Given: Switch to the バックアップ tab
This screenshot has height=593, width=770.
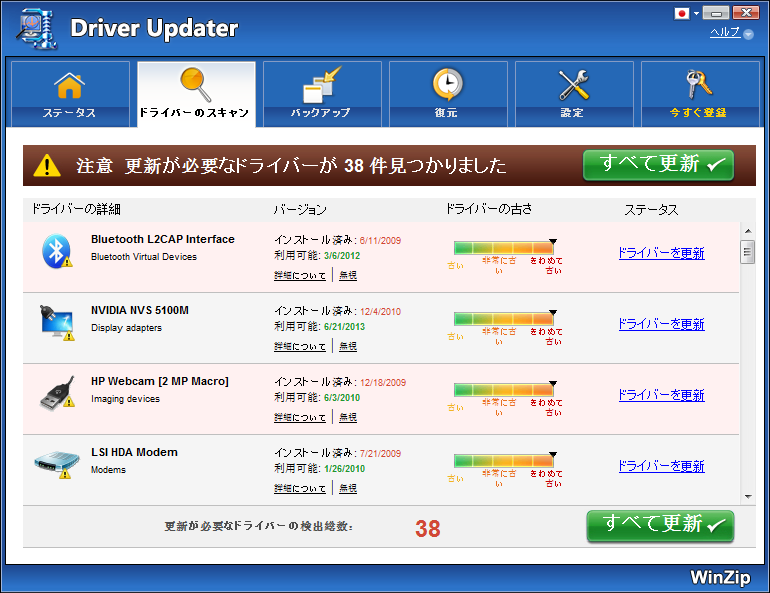Looking at the screenshot, I should [322, 94].
